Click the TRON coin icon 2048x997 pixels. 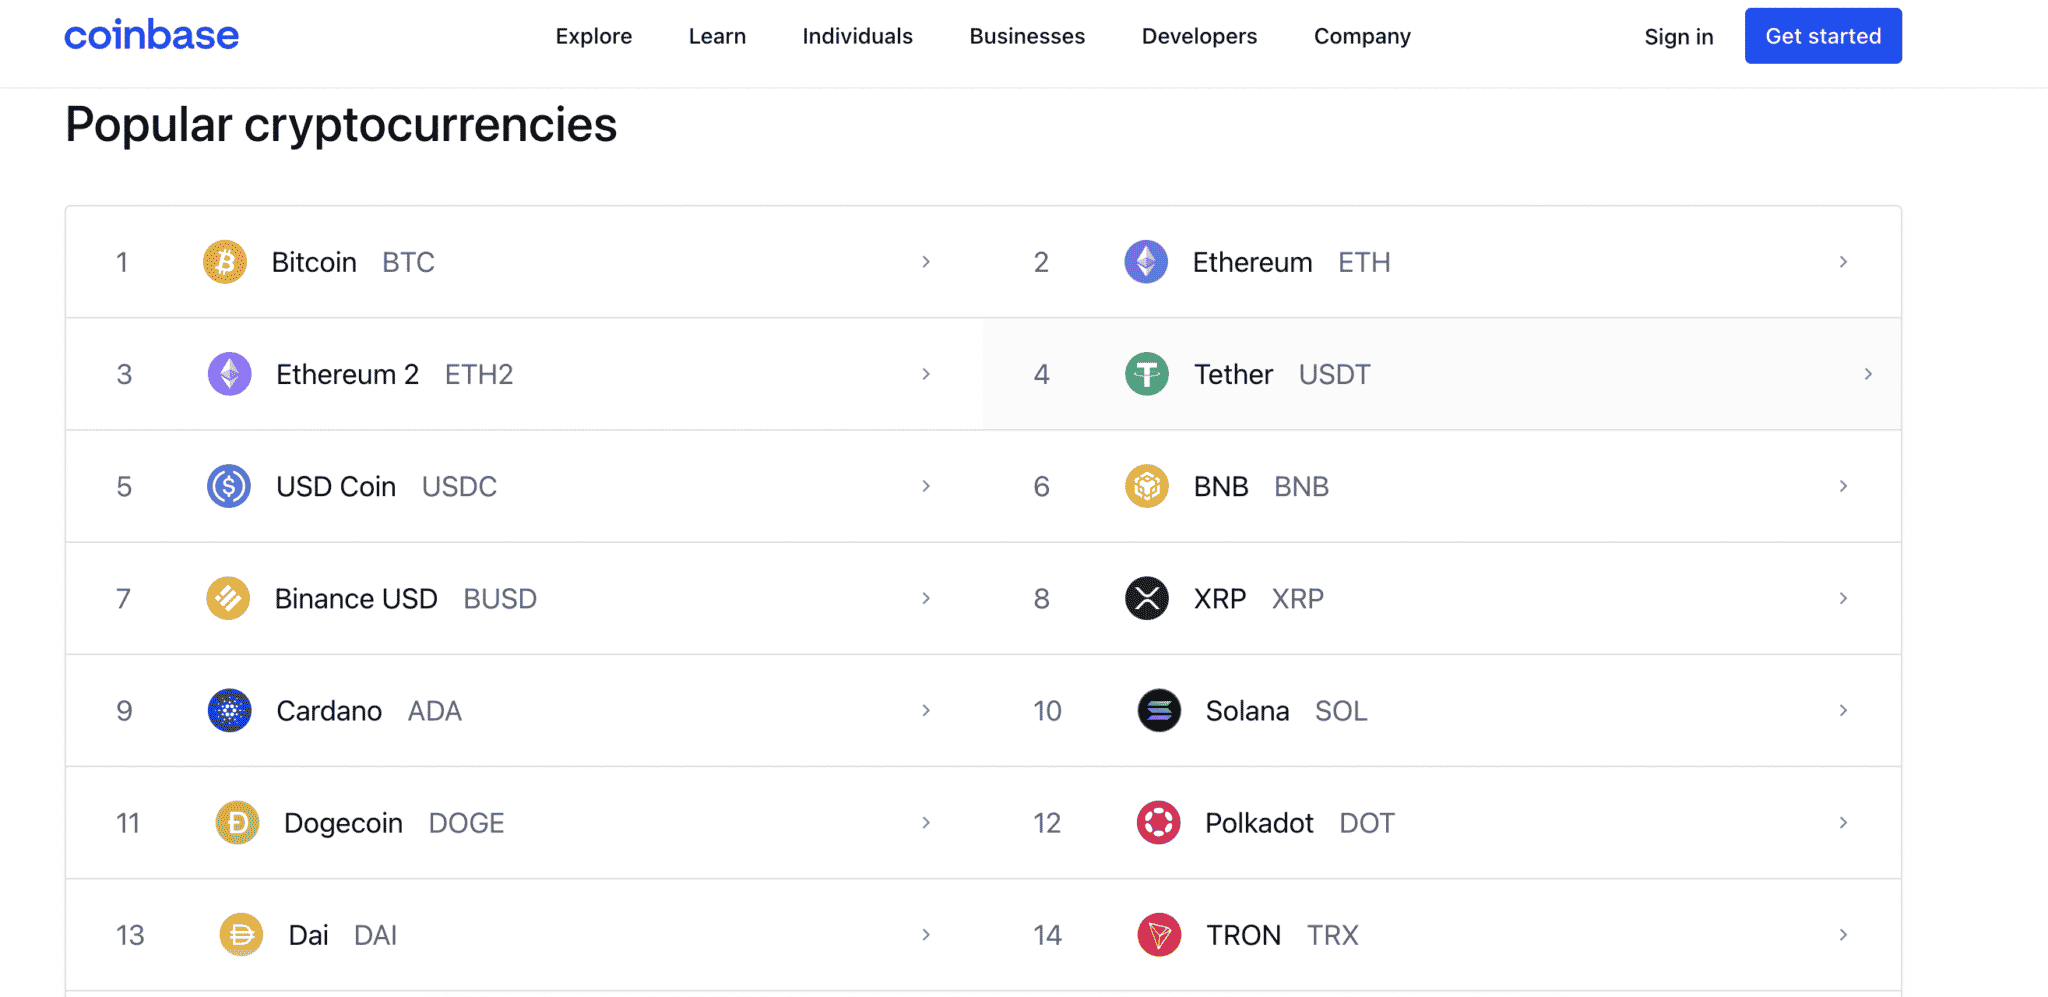tap(1159, 935)
